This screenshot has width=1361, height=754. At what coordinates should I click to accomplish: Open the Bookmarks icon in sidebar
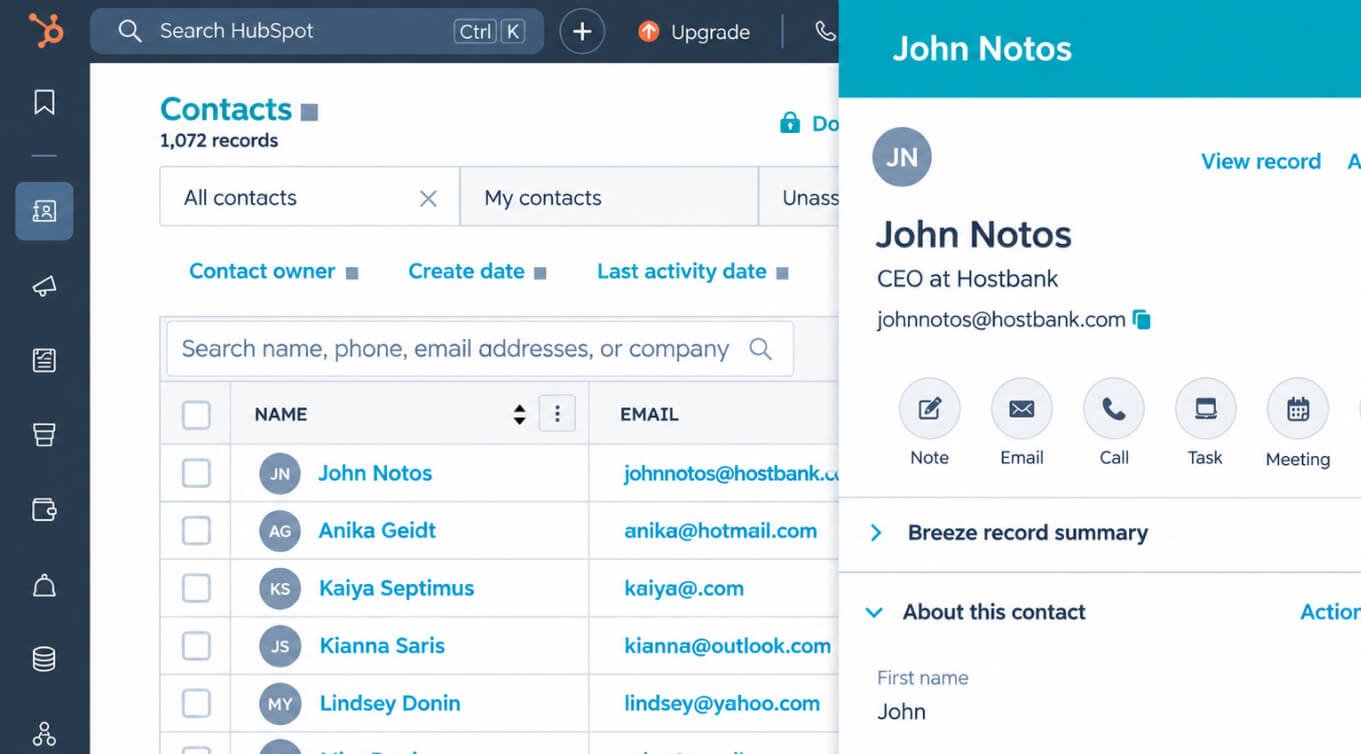tap(44, 102)
